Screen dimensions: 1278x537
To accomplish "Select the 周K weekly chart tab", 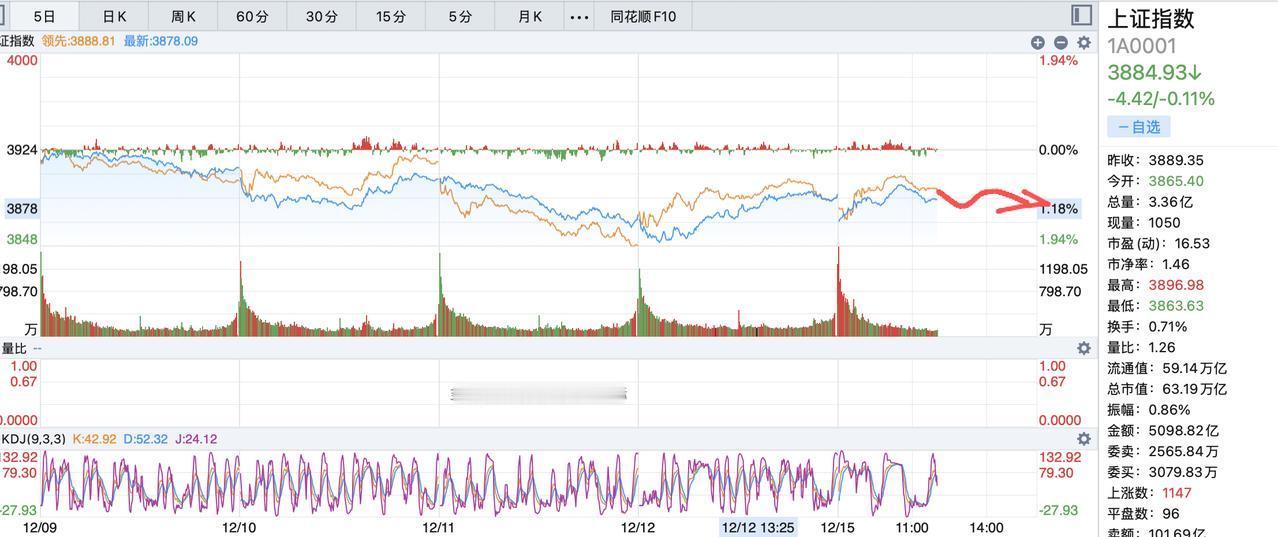I will click(183, 16).
